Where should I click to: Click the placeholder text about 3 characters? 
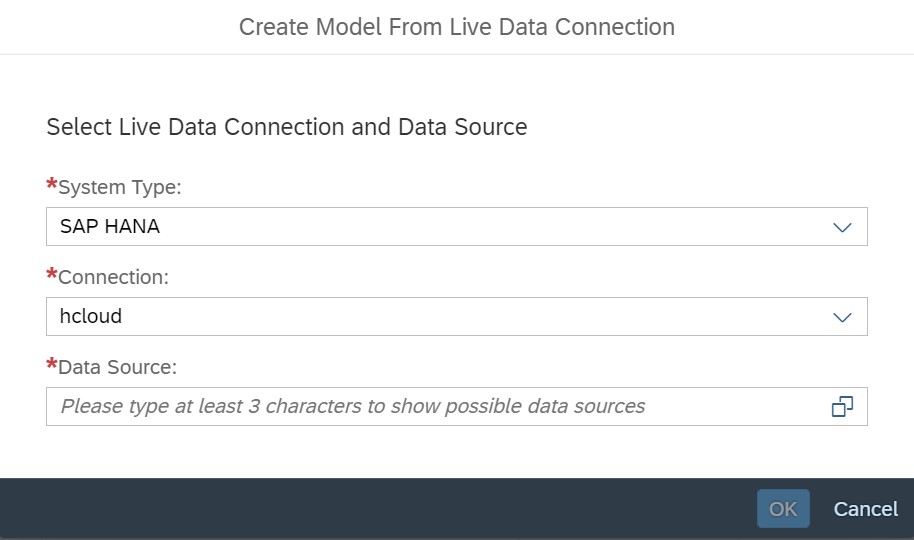353,406
